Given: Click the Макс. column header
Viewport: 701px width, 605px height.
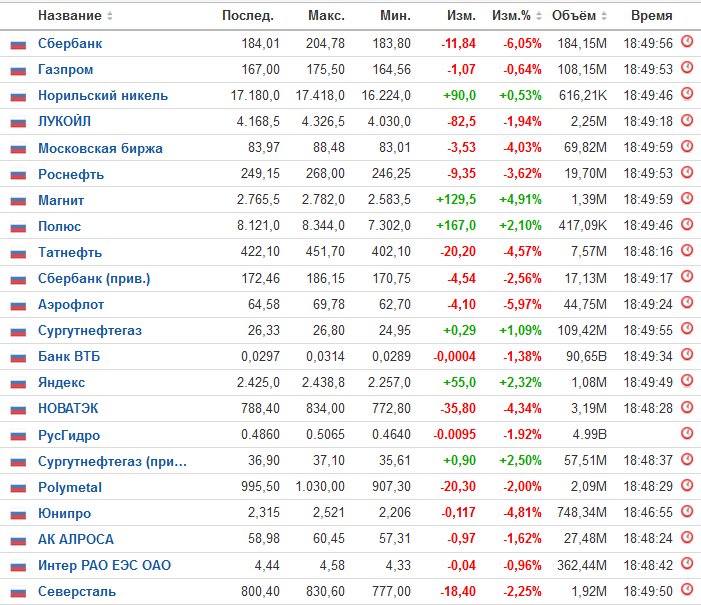Looking at the screenshot, I should [326, 16].
